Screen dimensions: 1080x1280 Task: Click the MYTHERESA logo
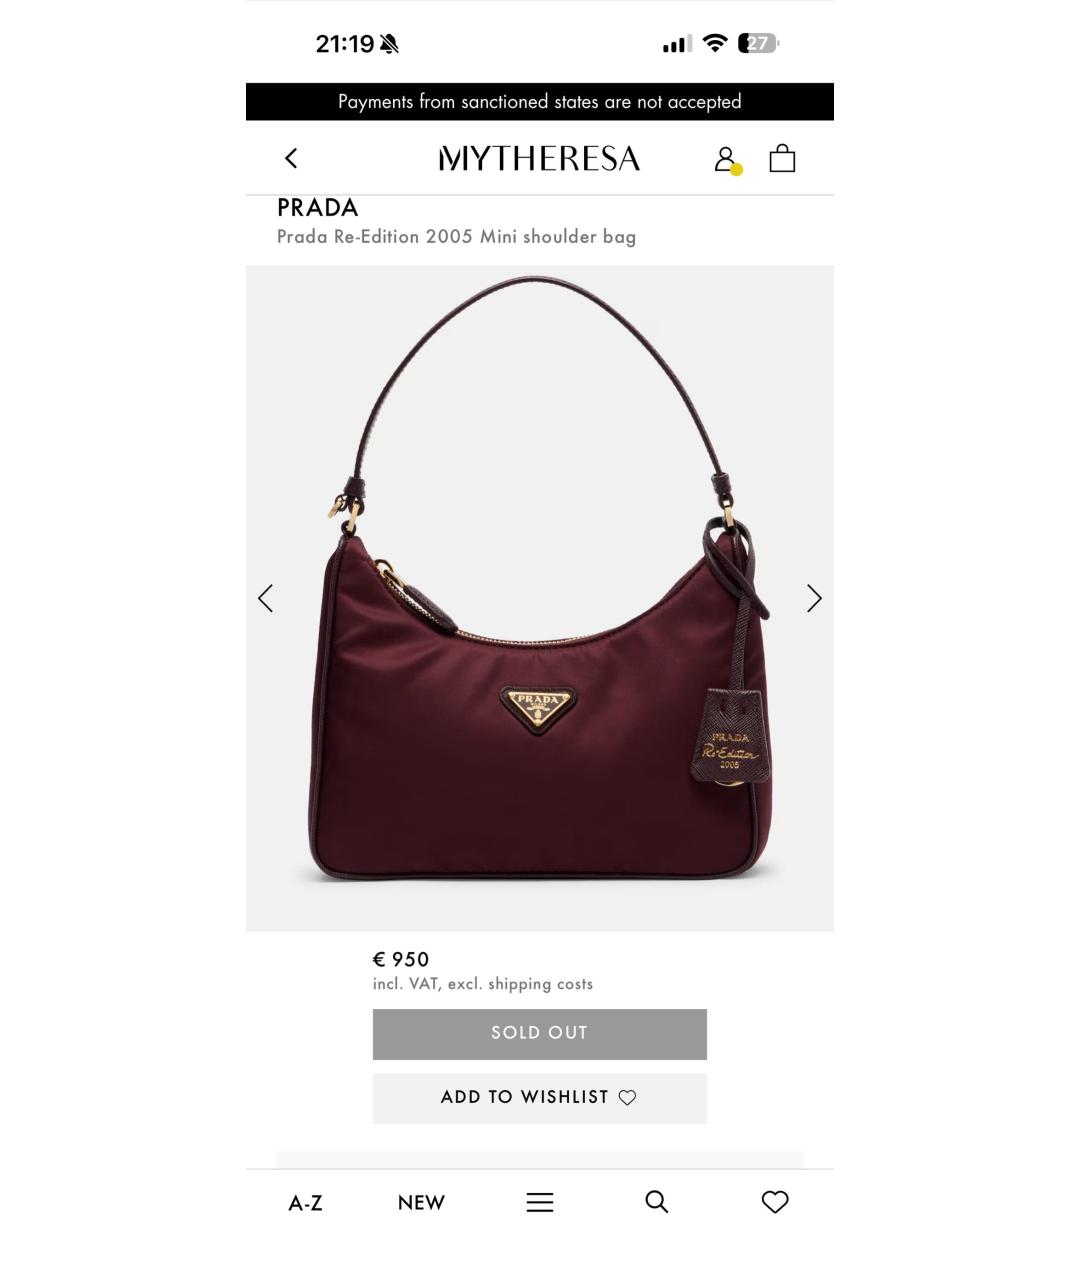pos(539,159)
